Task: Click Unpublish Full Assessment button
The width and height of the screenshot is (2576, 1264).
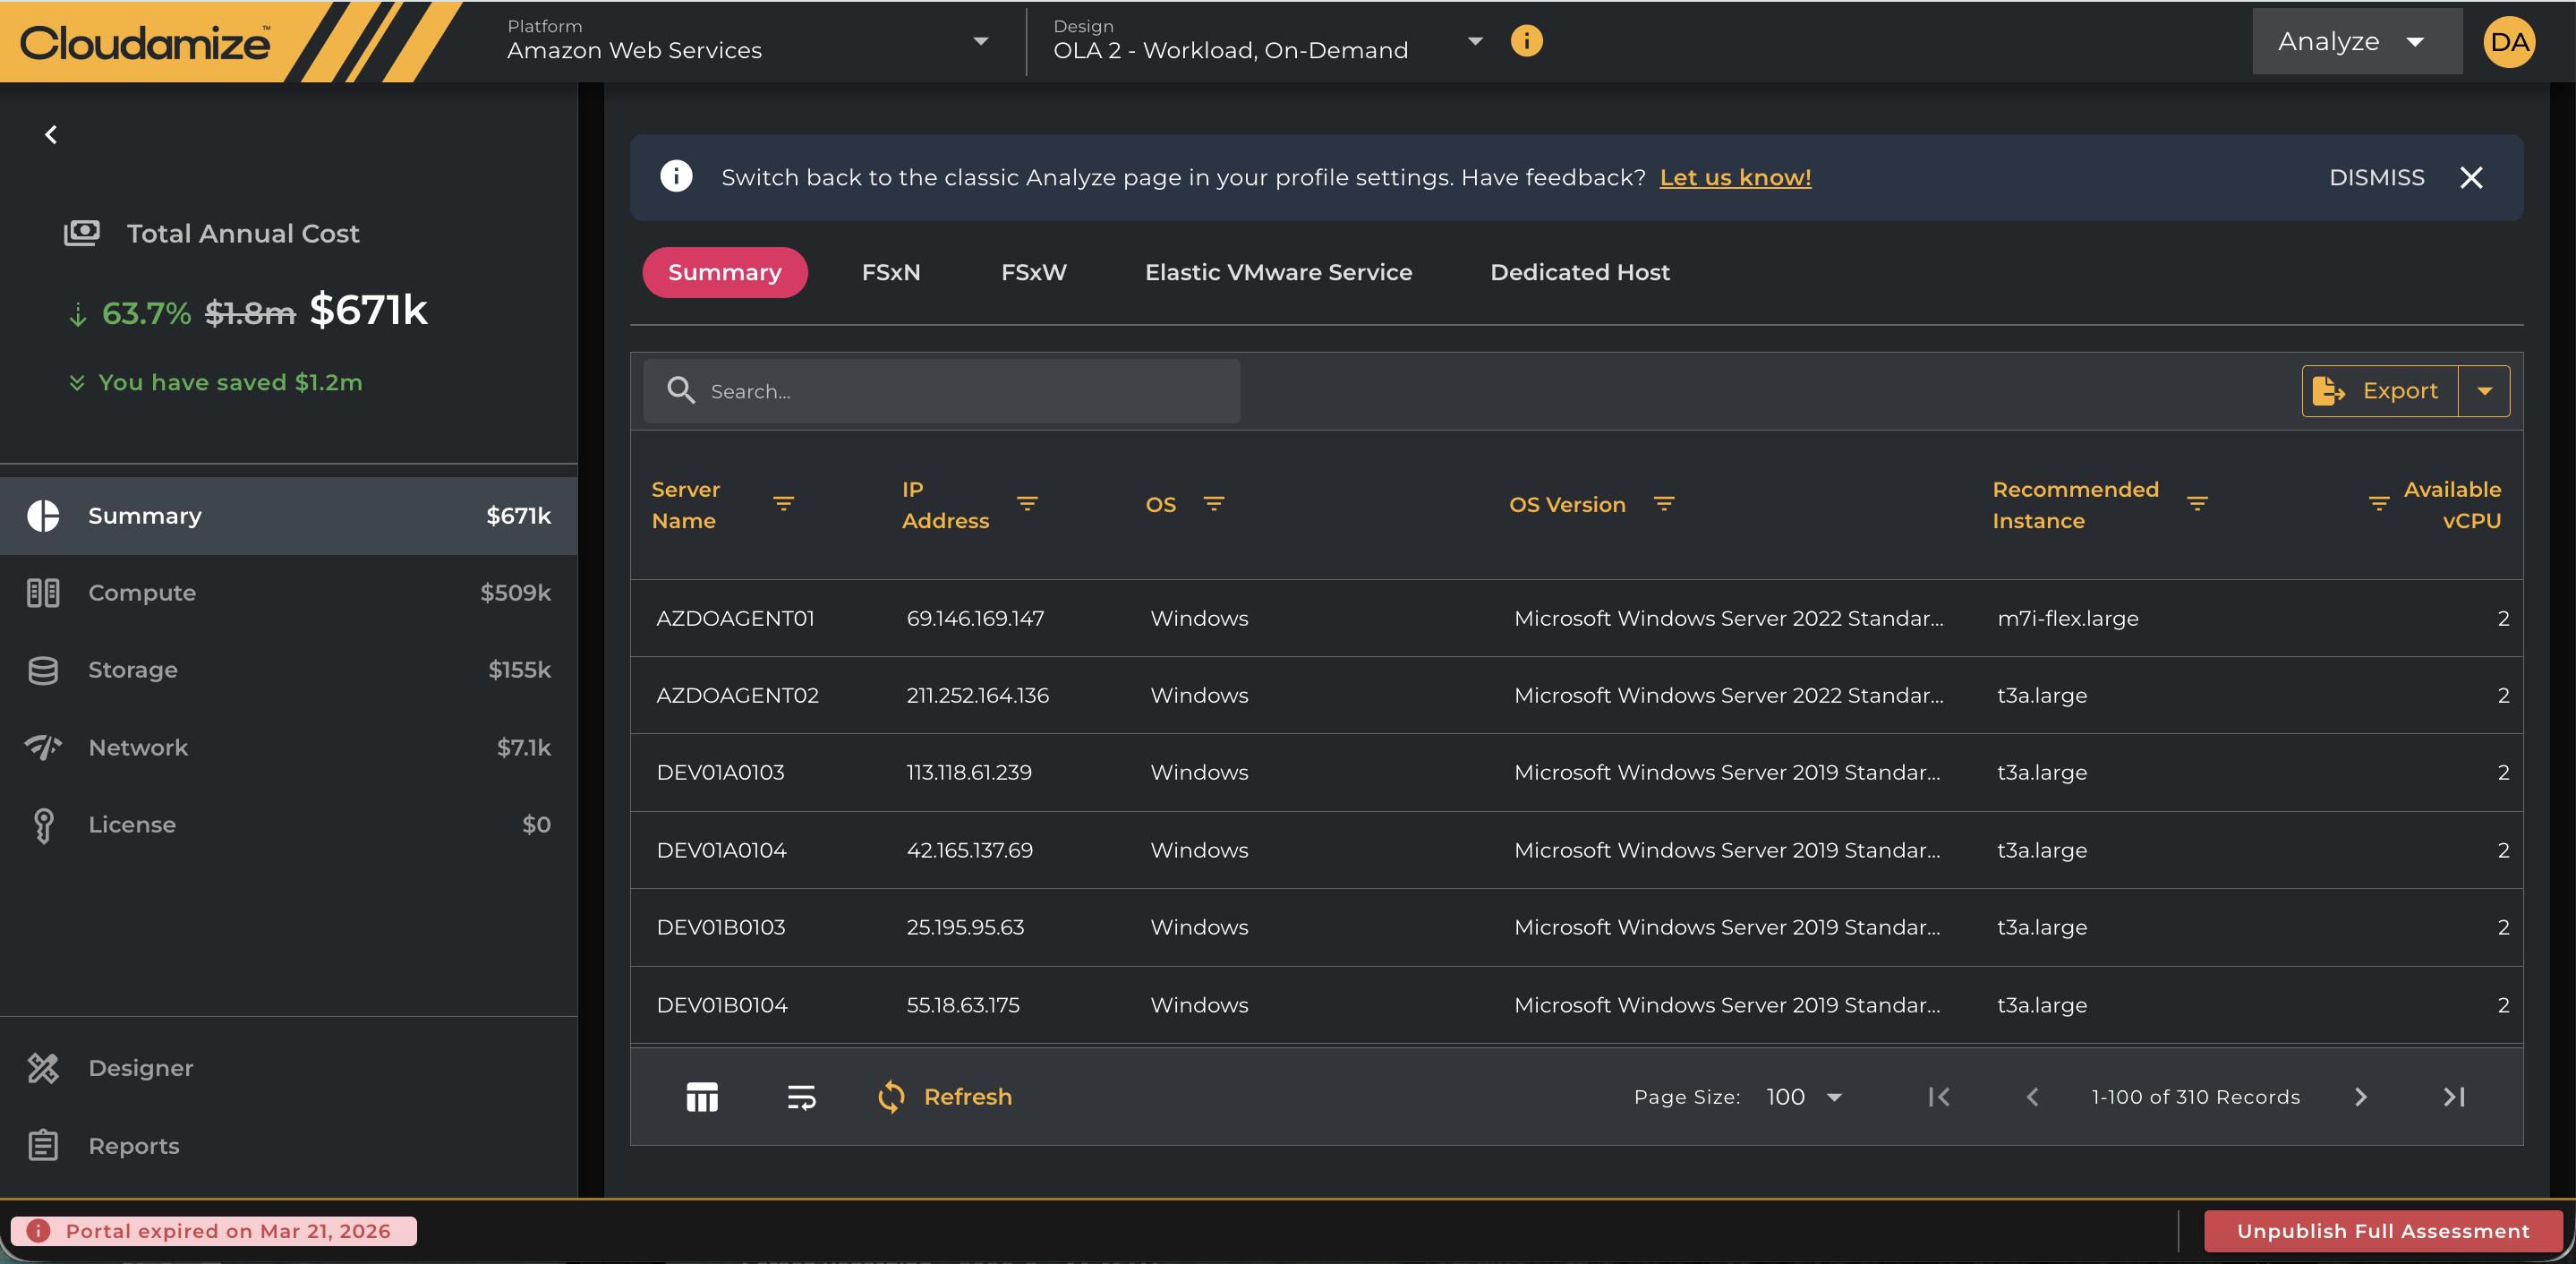Action: 2383,1231
